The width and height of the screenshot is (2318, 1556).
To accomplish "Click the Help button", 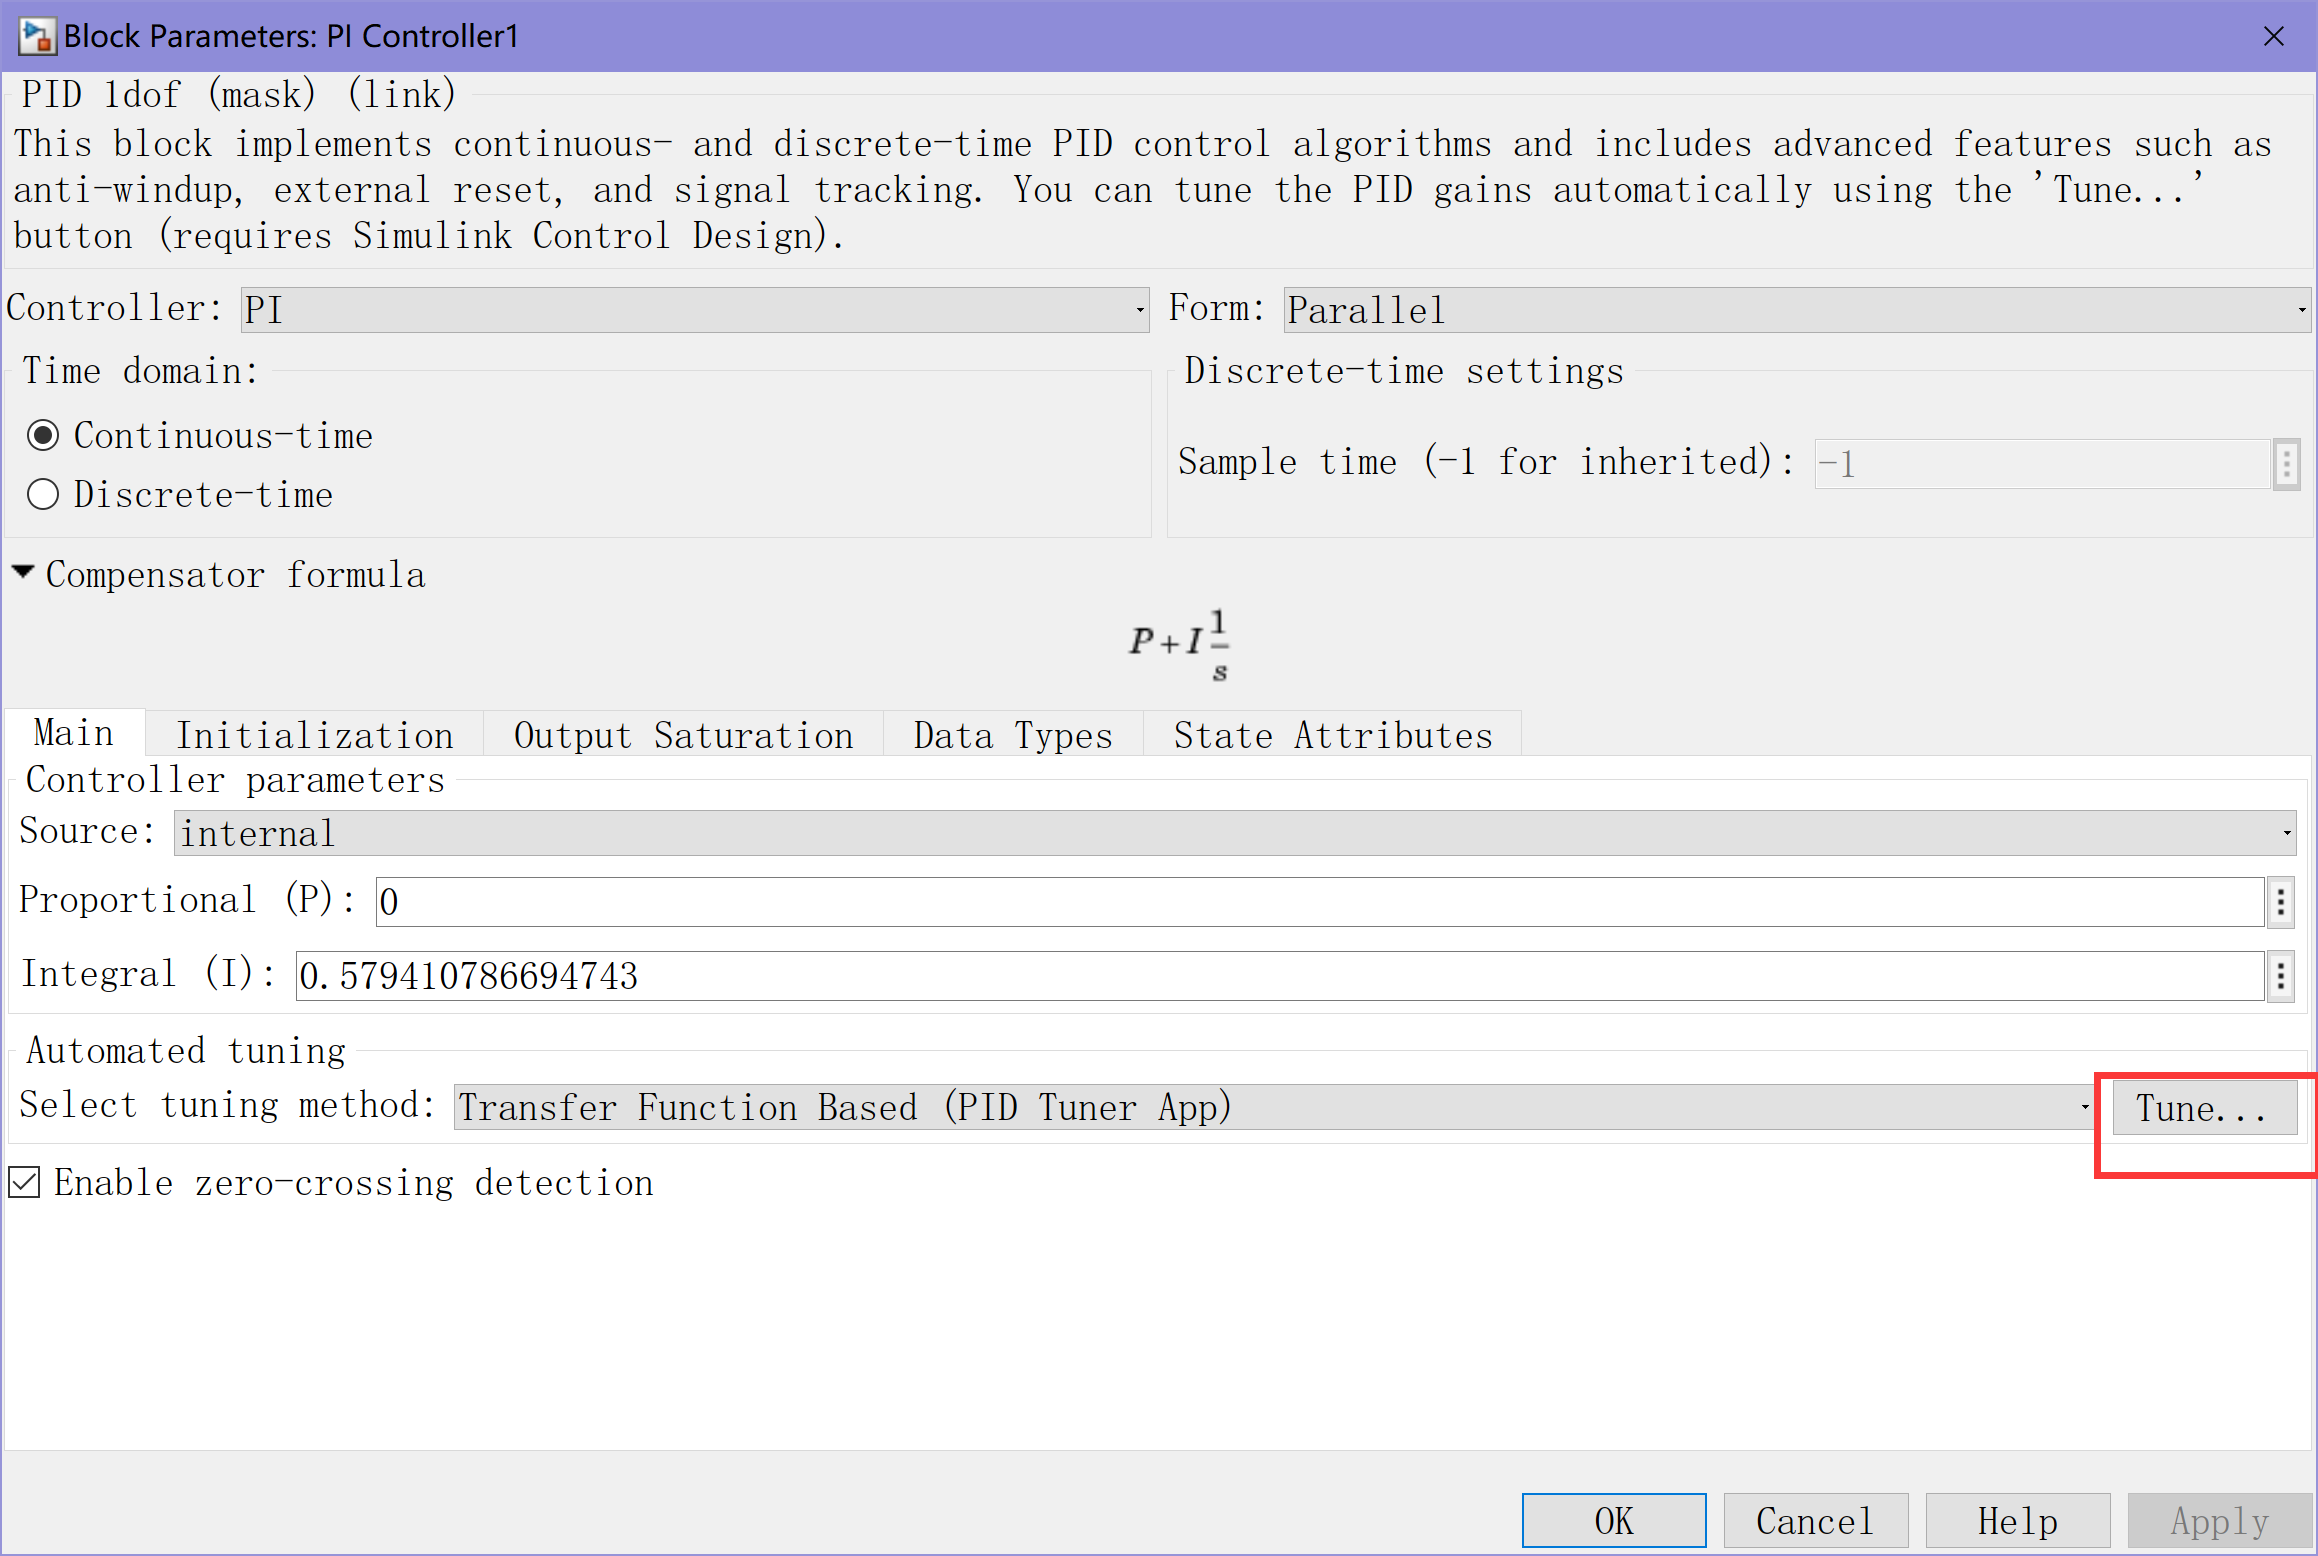I will pyautogui.click(x=2017, y=1521).
